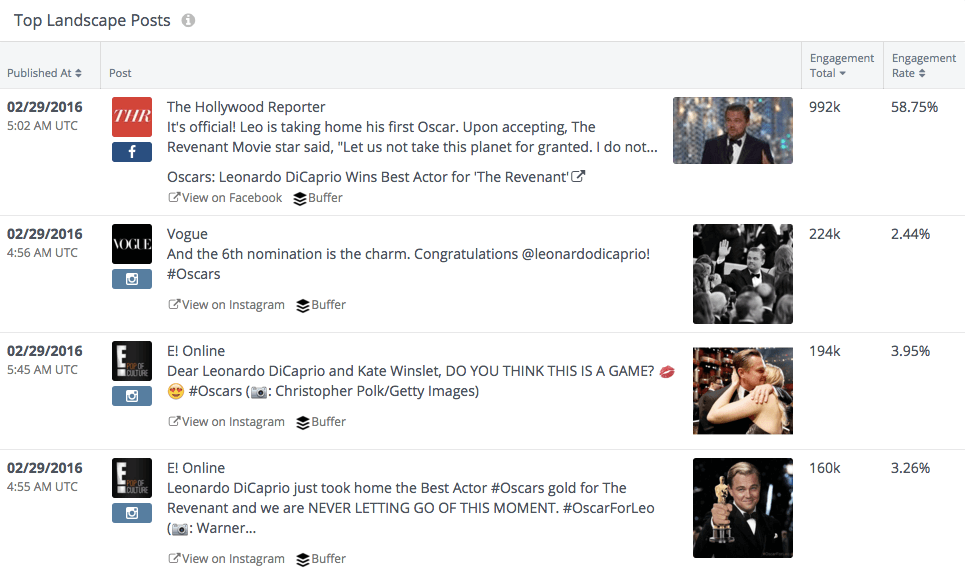The width and height of the screenshot is (965, 572).
Task: Click E! Online name on 5:45 AM post
Action: point(196,351)
